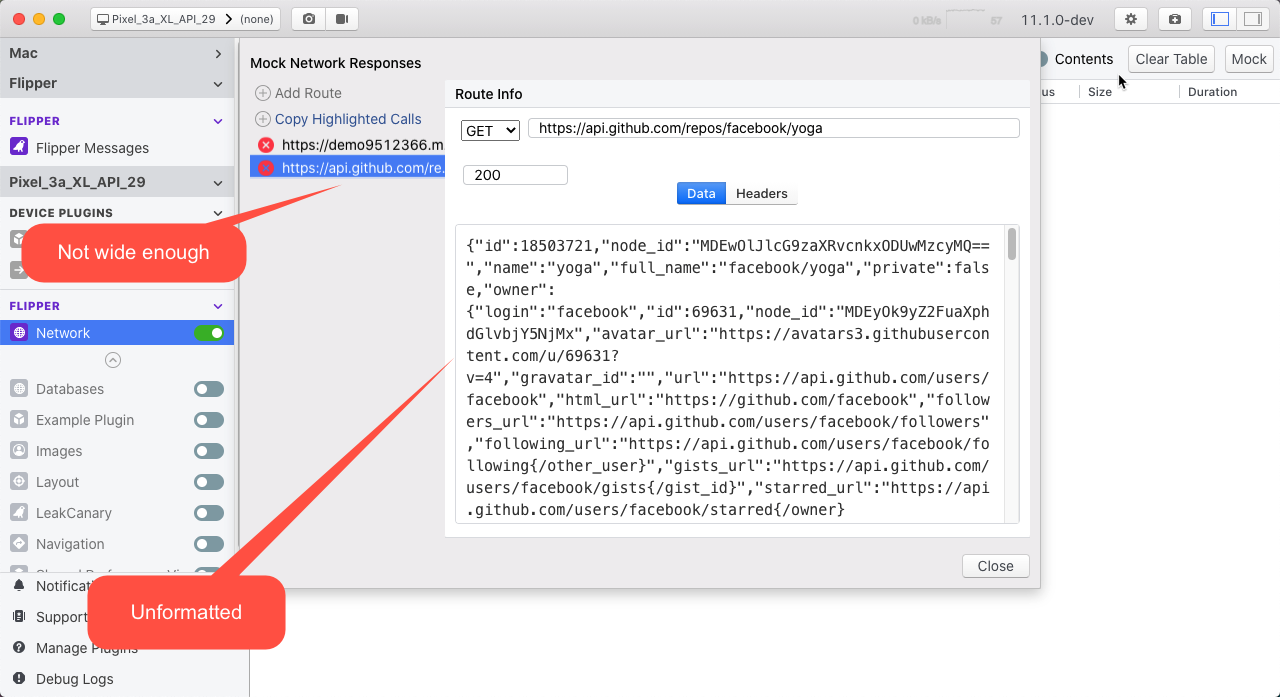The image size is (1280, 697).
Task: Start screen recording with the video icon
Action: pos(342,19)
